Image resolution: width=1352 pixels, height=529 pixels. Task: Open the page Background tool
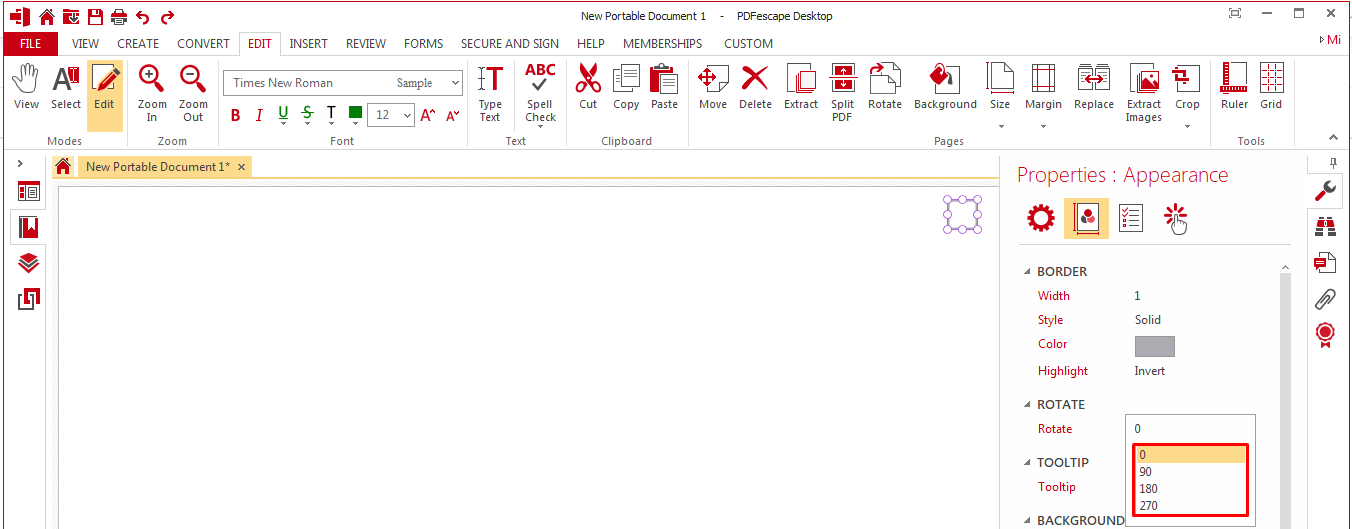(945, 87)
